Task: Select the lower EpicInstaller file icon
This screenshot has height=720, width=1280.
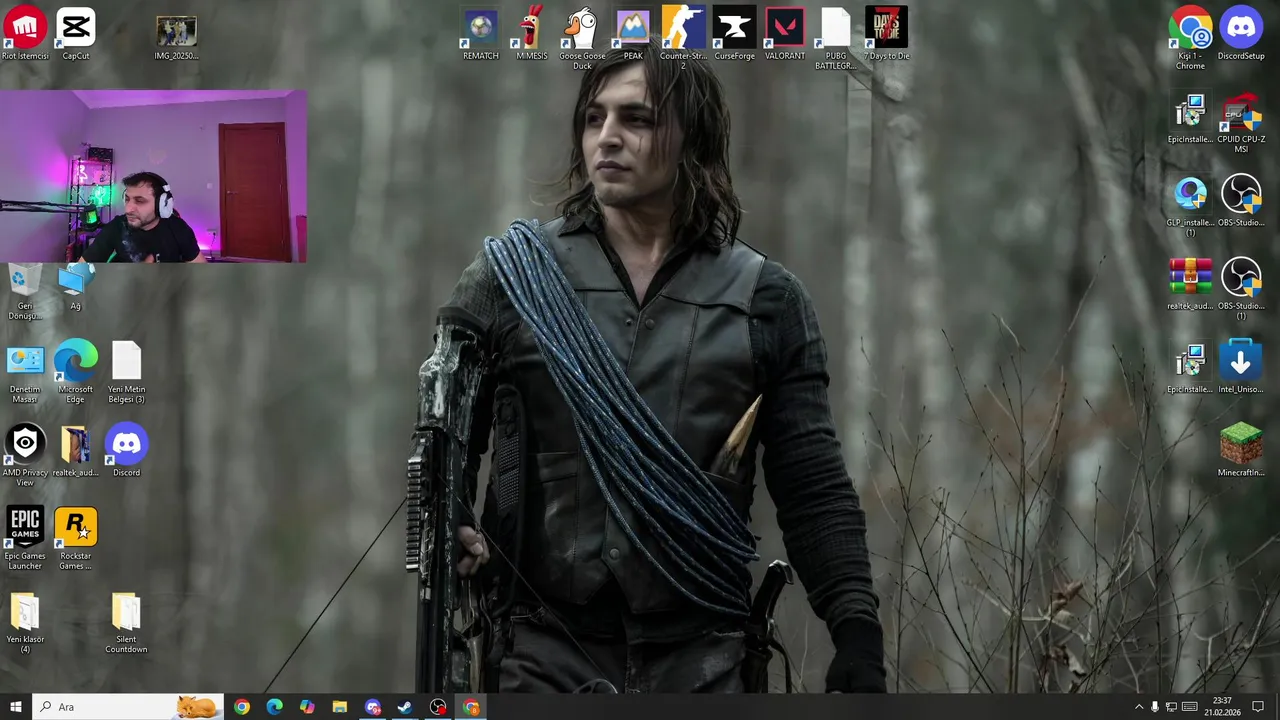Action: [1190, 367]
